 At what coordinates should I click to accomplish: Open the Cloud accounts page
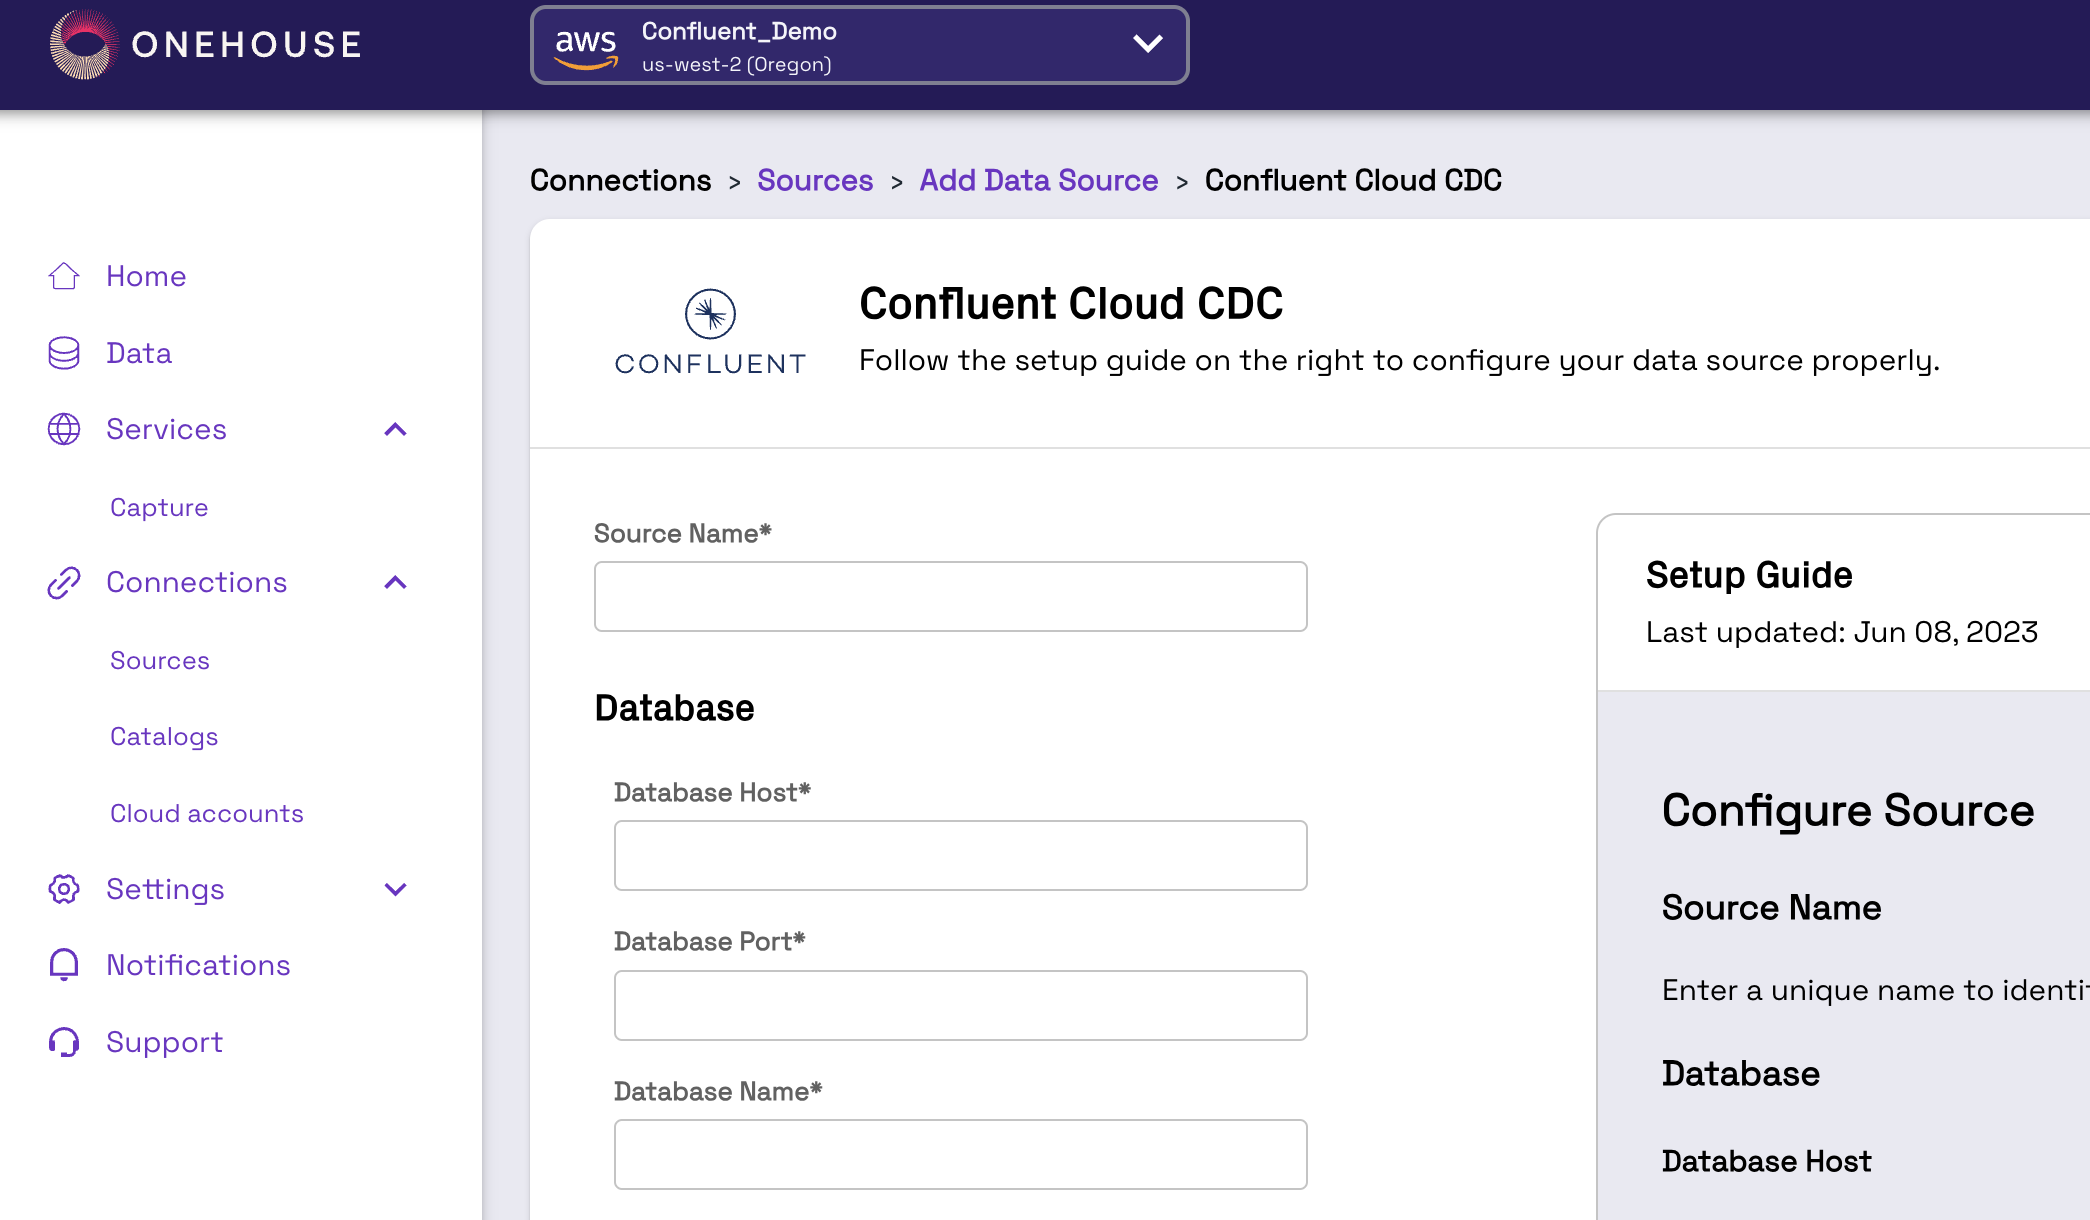pyautogui.click(x=206, y=813)
